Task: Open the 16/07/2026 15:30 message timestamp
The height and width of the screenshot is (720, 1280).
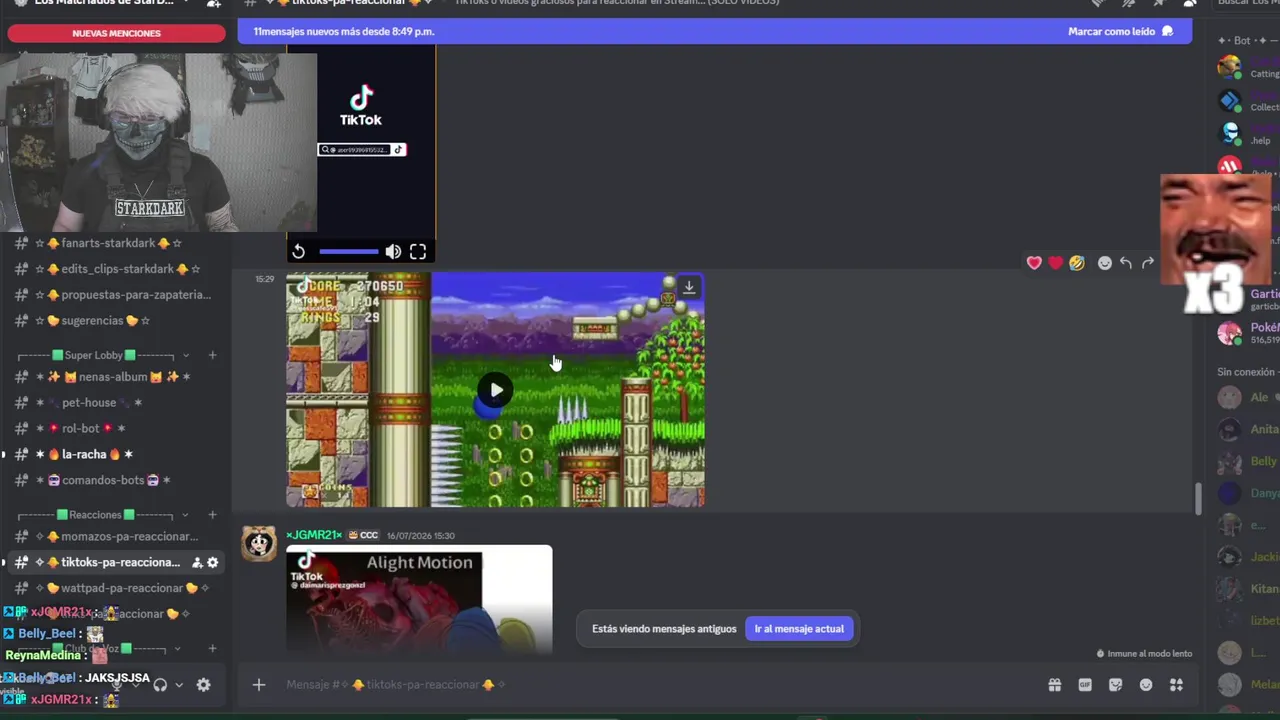Action: pyautogui.click(x=420, y=536)
